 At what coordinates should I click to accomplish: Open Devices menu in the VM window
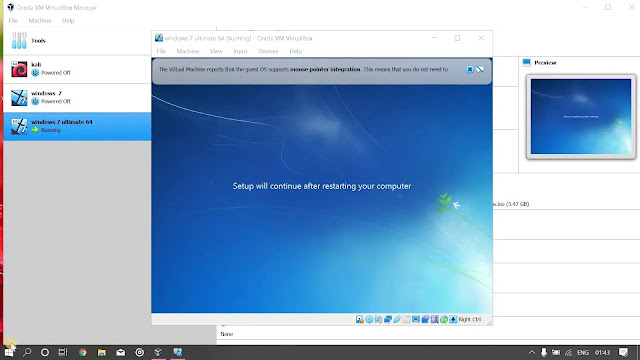click(x=268, y=51)
